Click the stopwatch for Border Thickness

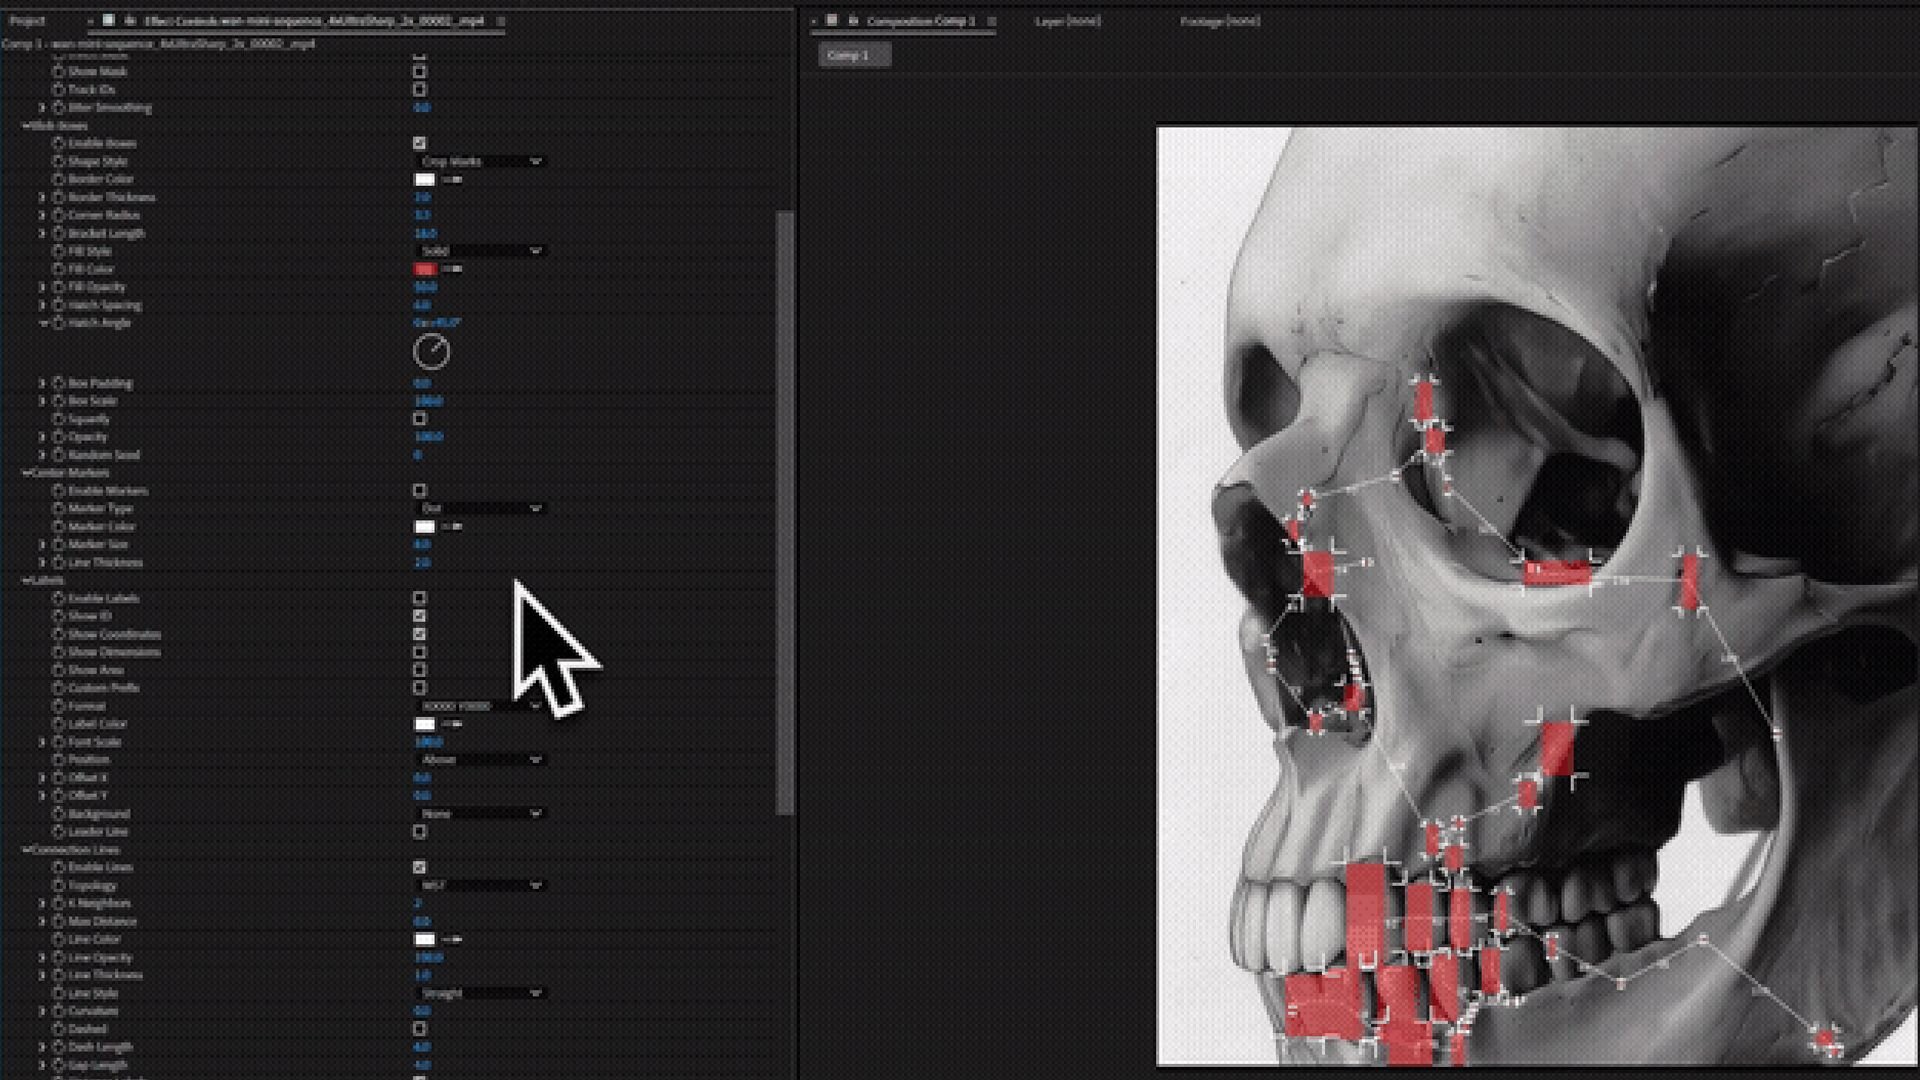click(x=58, y=198)
